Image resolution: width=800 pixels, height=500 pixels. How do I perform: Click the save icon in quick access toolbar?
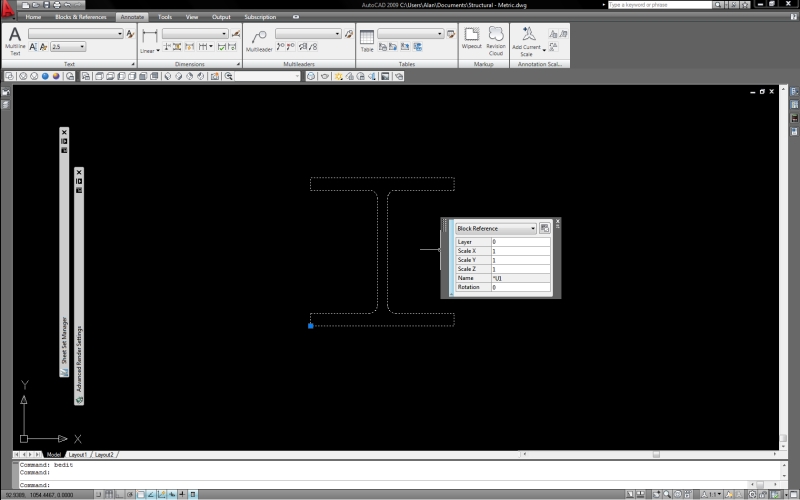point(46,5)
